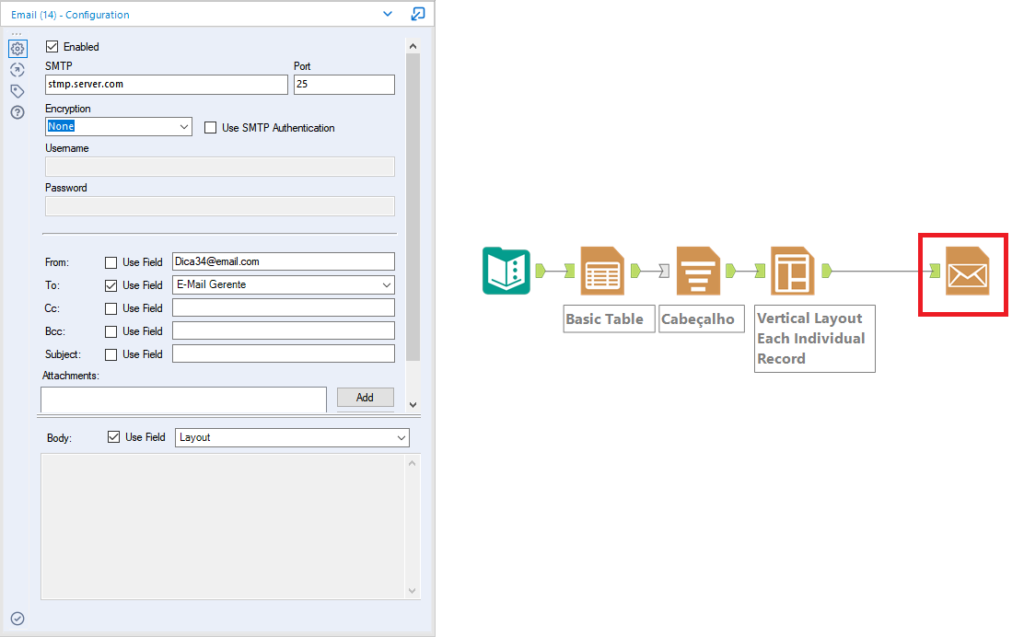Click the Email (14) - Configuration title

coord(70,14)
